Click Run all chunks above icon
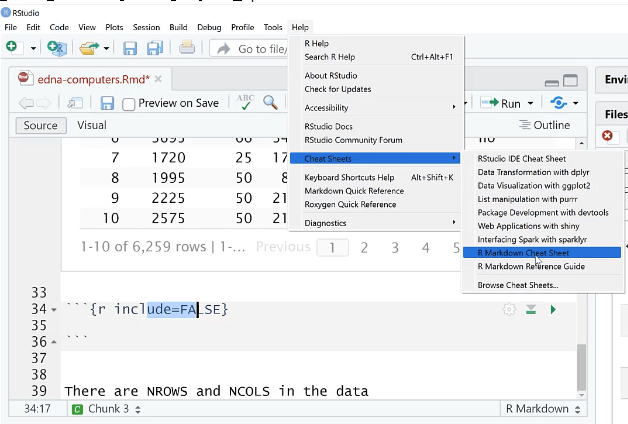Image resolution: width=628 pixels, height=424 pixels. [531, 309]
